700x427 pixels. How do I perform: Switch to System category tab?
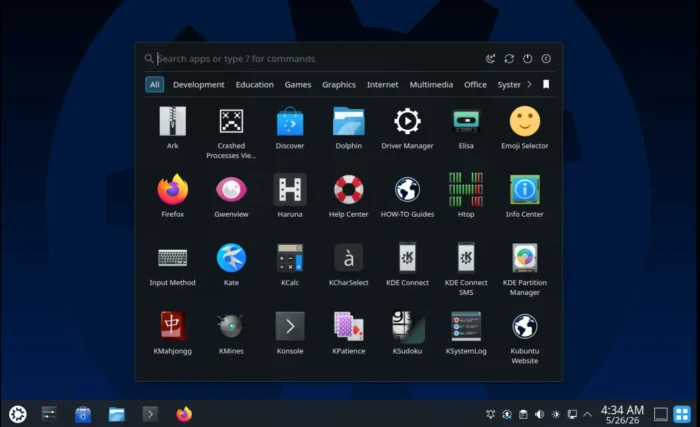point(509,84)
